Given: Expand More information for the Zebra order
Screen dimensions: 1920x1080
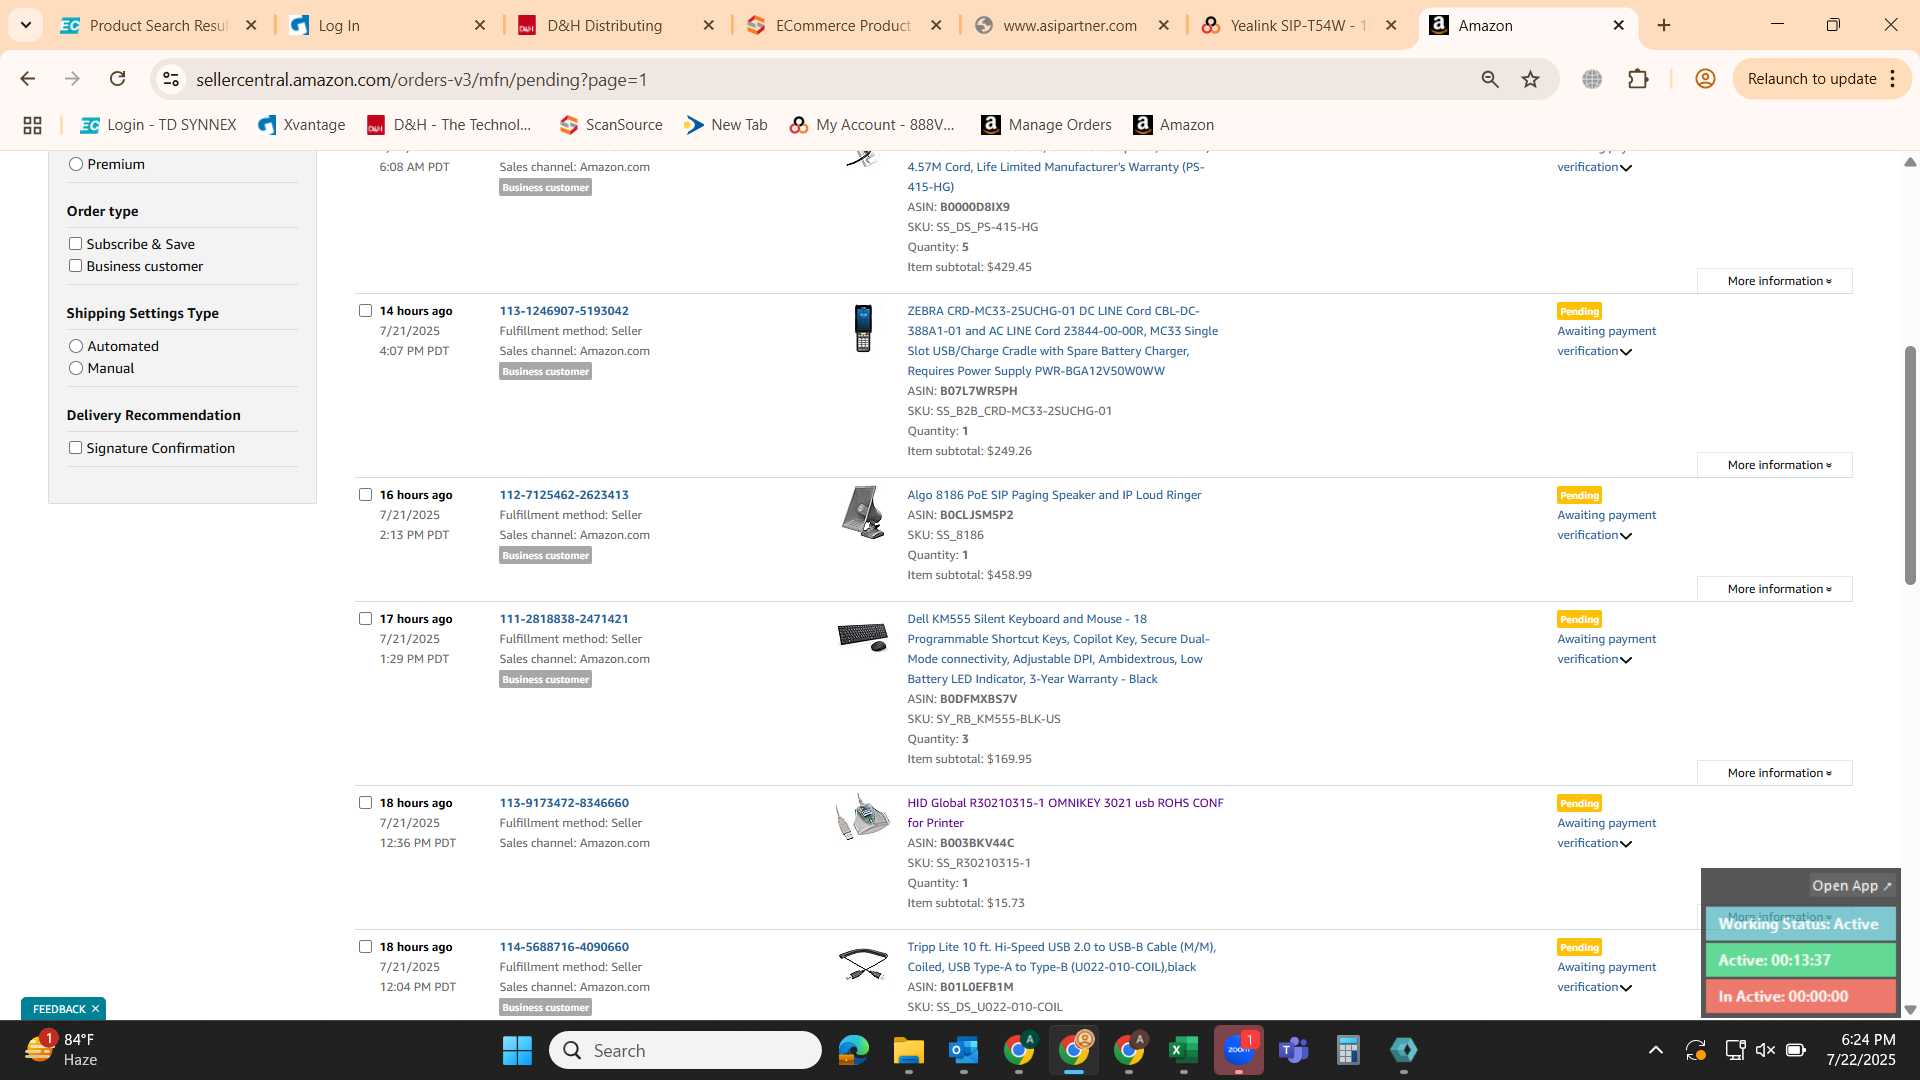Looking at the screenshot, I should pos(1775,465).
